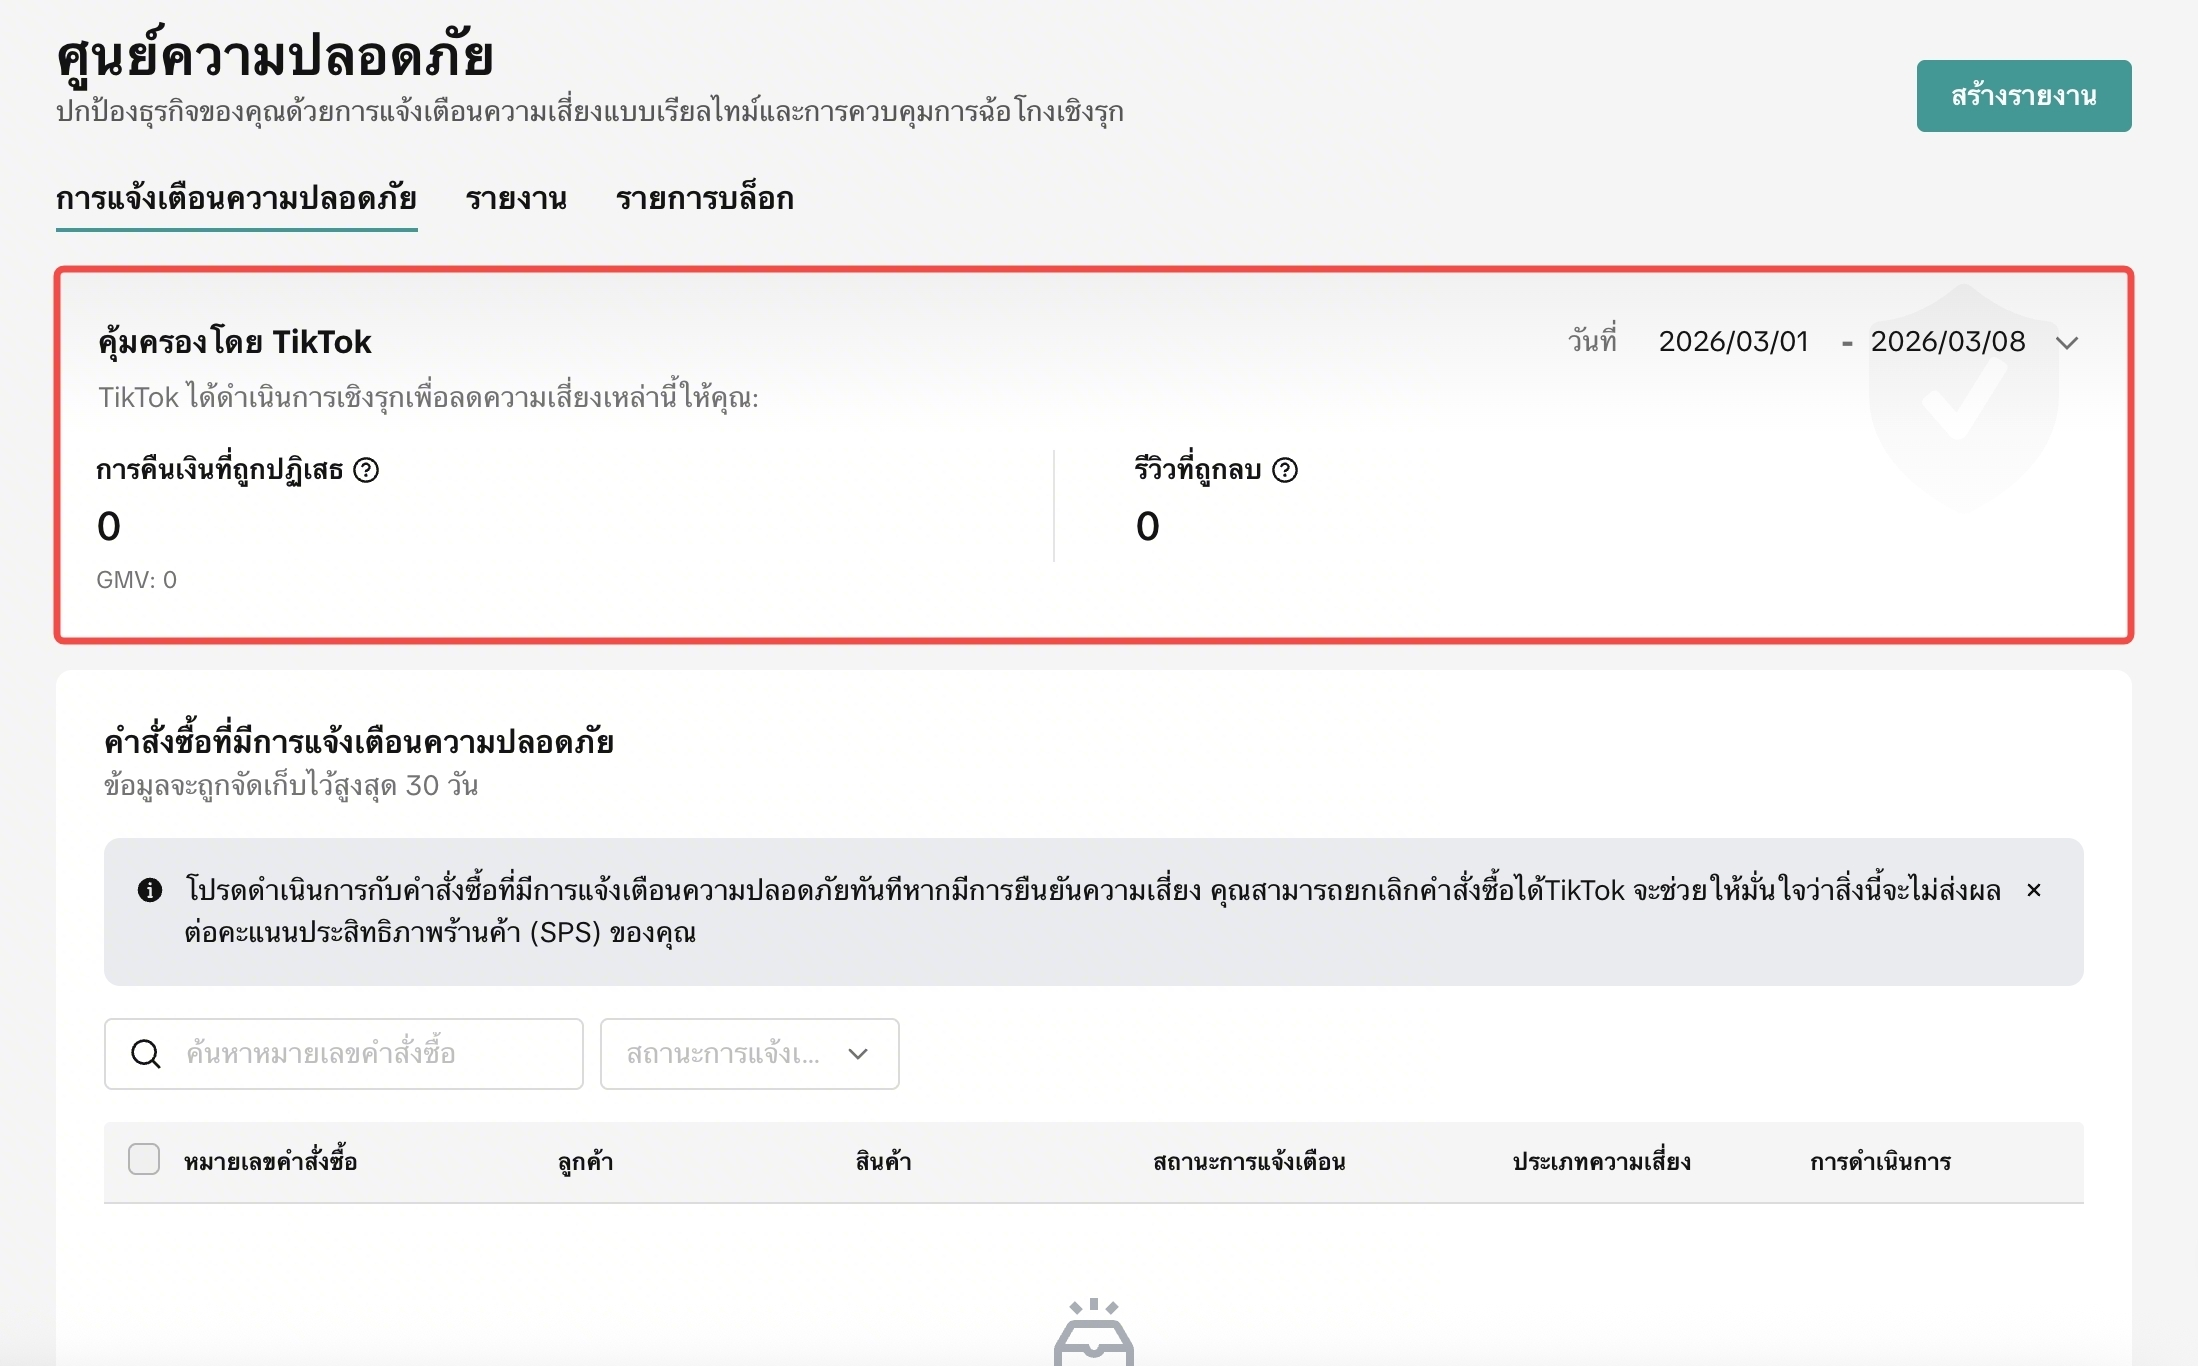
Task: Click start date 2026/03/01 field
Action: click(1733, 342)
